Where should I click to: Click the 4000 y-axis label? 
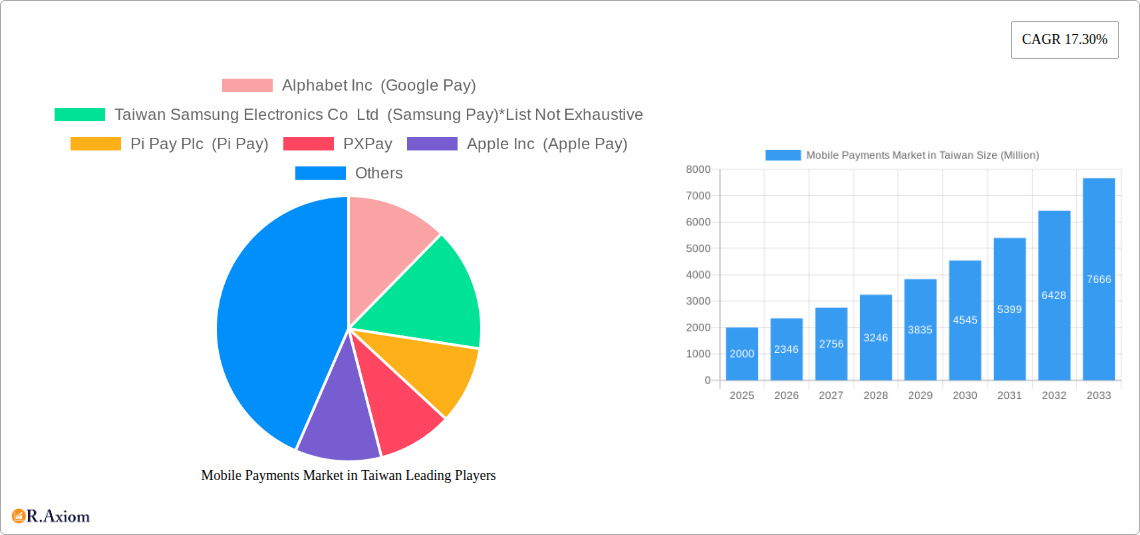coord(698,275)
